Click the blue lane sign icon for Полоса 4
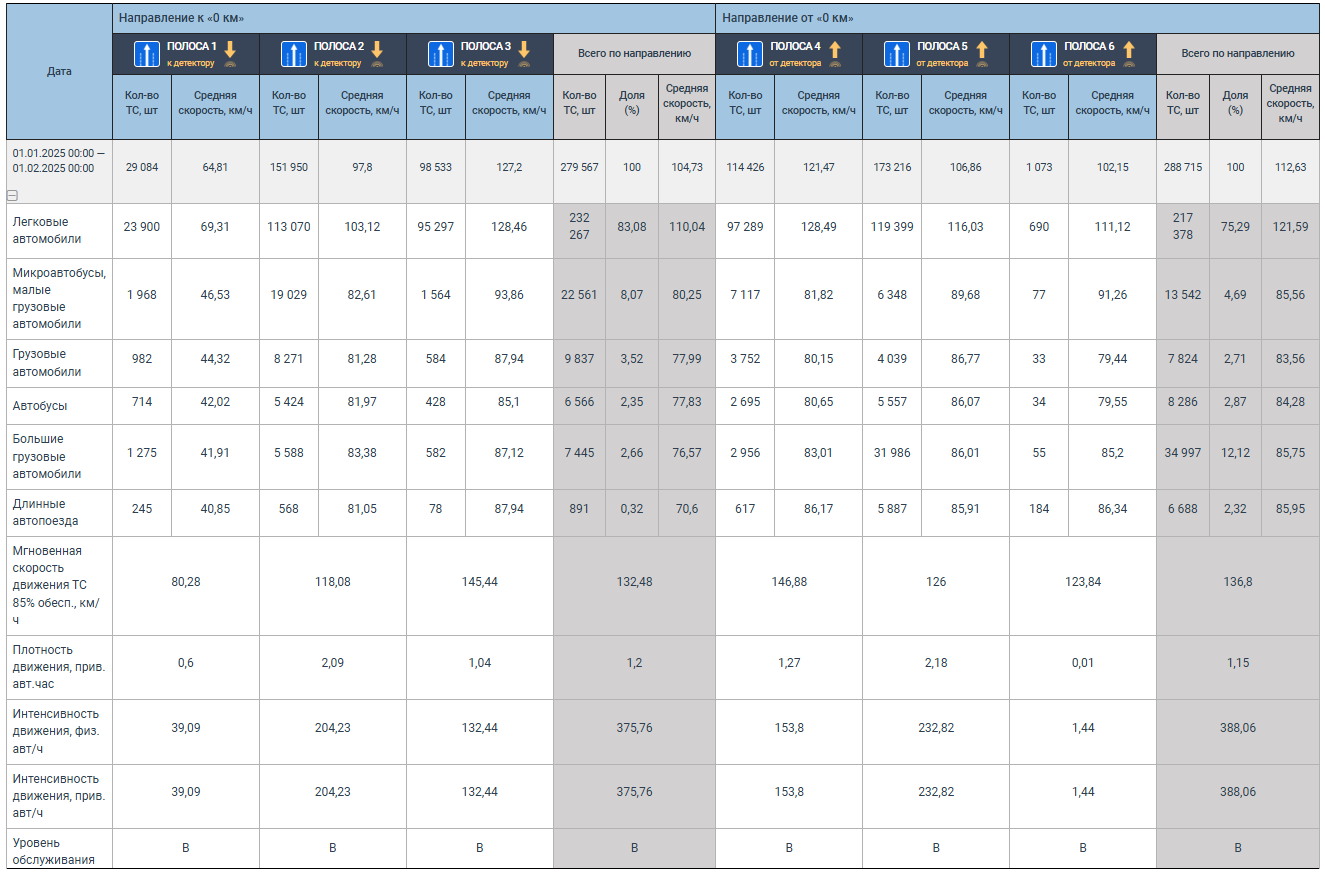Image resolution: width=1325 pixels, height=872 pixels. 750,54
